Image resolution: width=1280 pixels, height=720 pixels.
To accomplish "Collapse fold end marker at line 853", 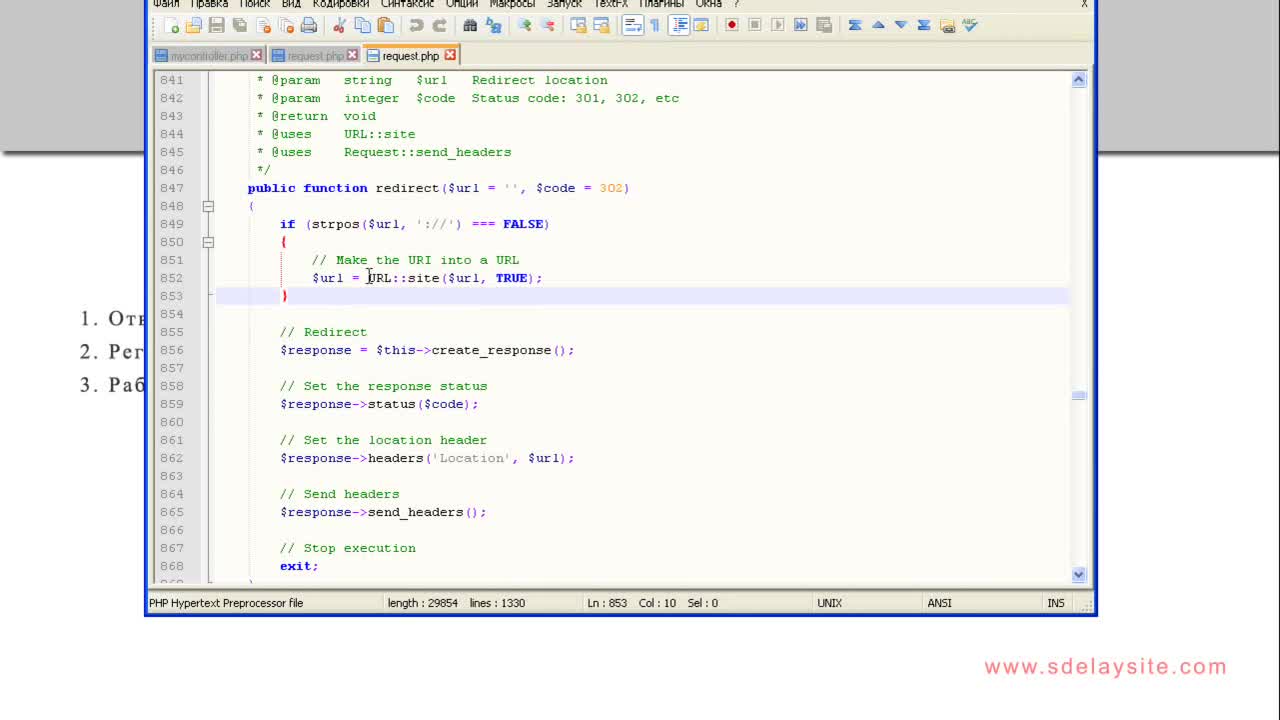I will click(x=208, y=296).
